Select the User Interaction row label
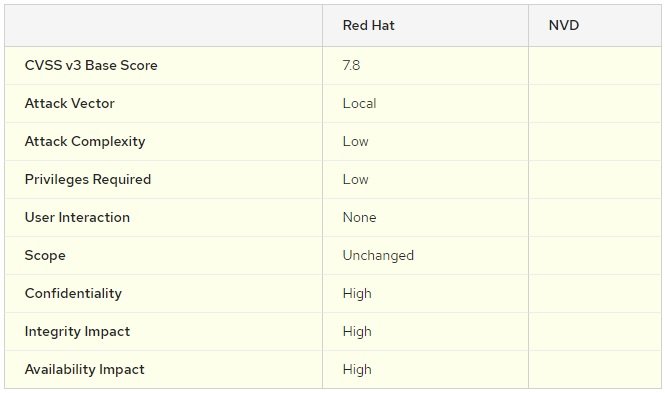Image resolution: width=665 pixels, height=393 pixels. [77, 217]
